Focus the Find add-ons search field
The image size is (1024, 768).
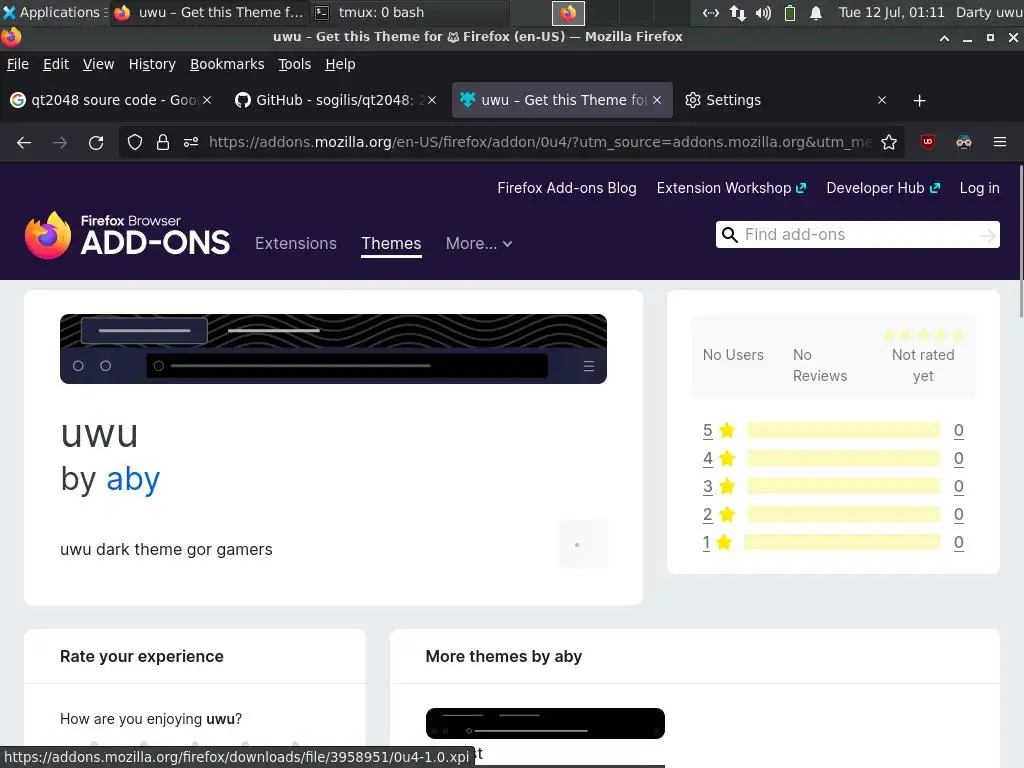(859, 235)
